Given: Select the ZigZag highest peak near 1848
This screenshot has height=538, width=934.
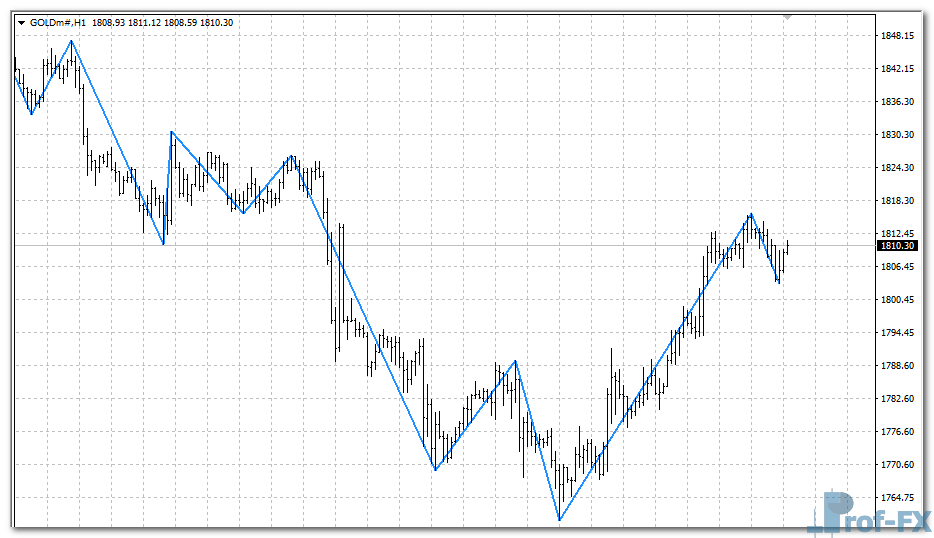Looking at the screenshot, I should tap(71, 41).
